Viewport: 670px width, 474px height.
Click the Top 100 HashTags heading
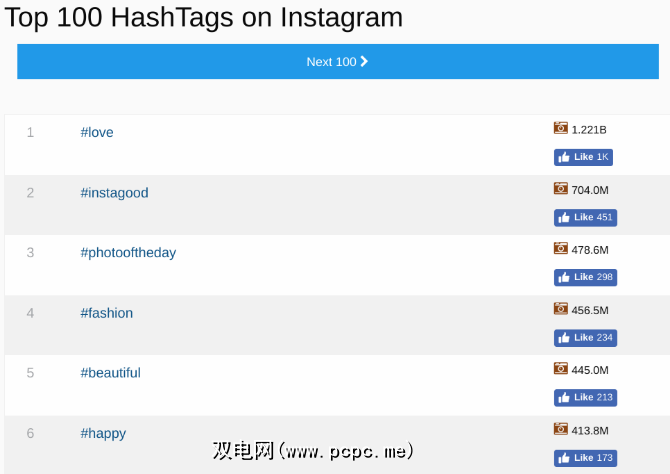(204, 17)
